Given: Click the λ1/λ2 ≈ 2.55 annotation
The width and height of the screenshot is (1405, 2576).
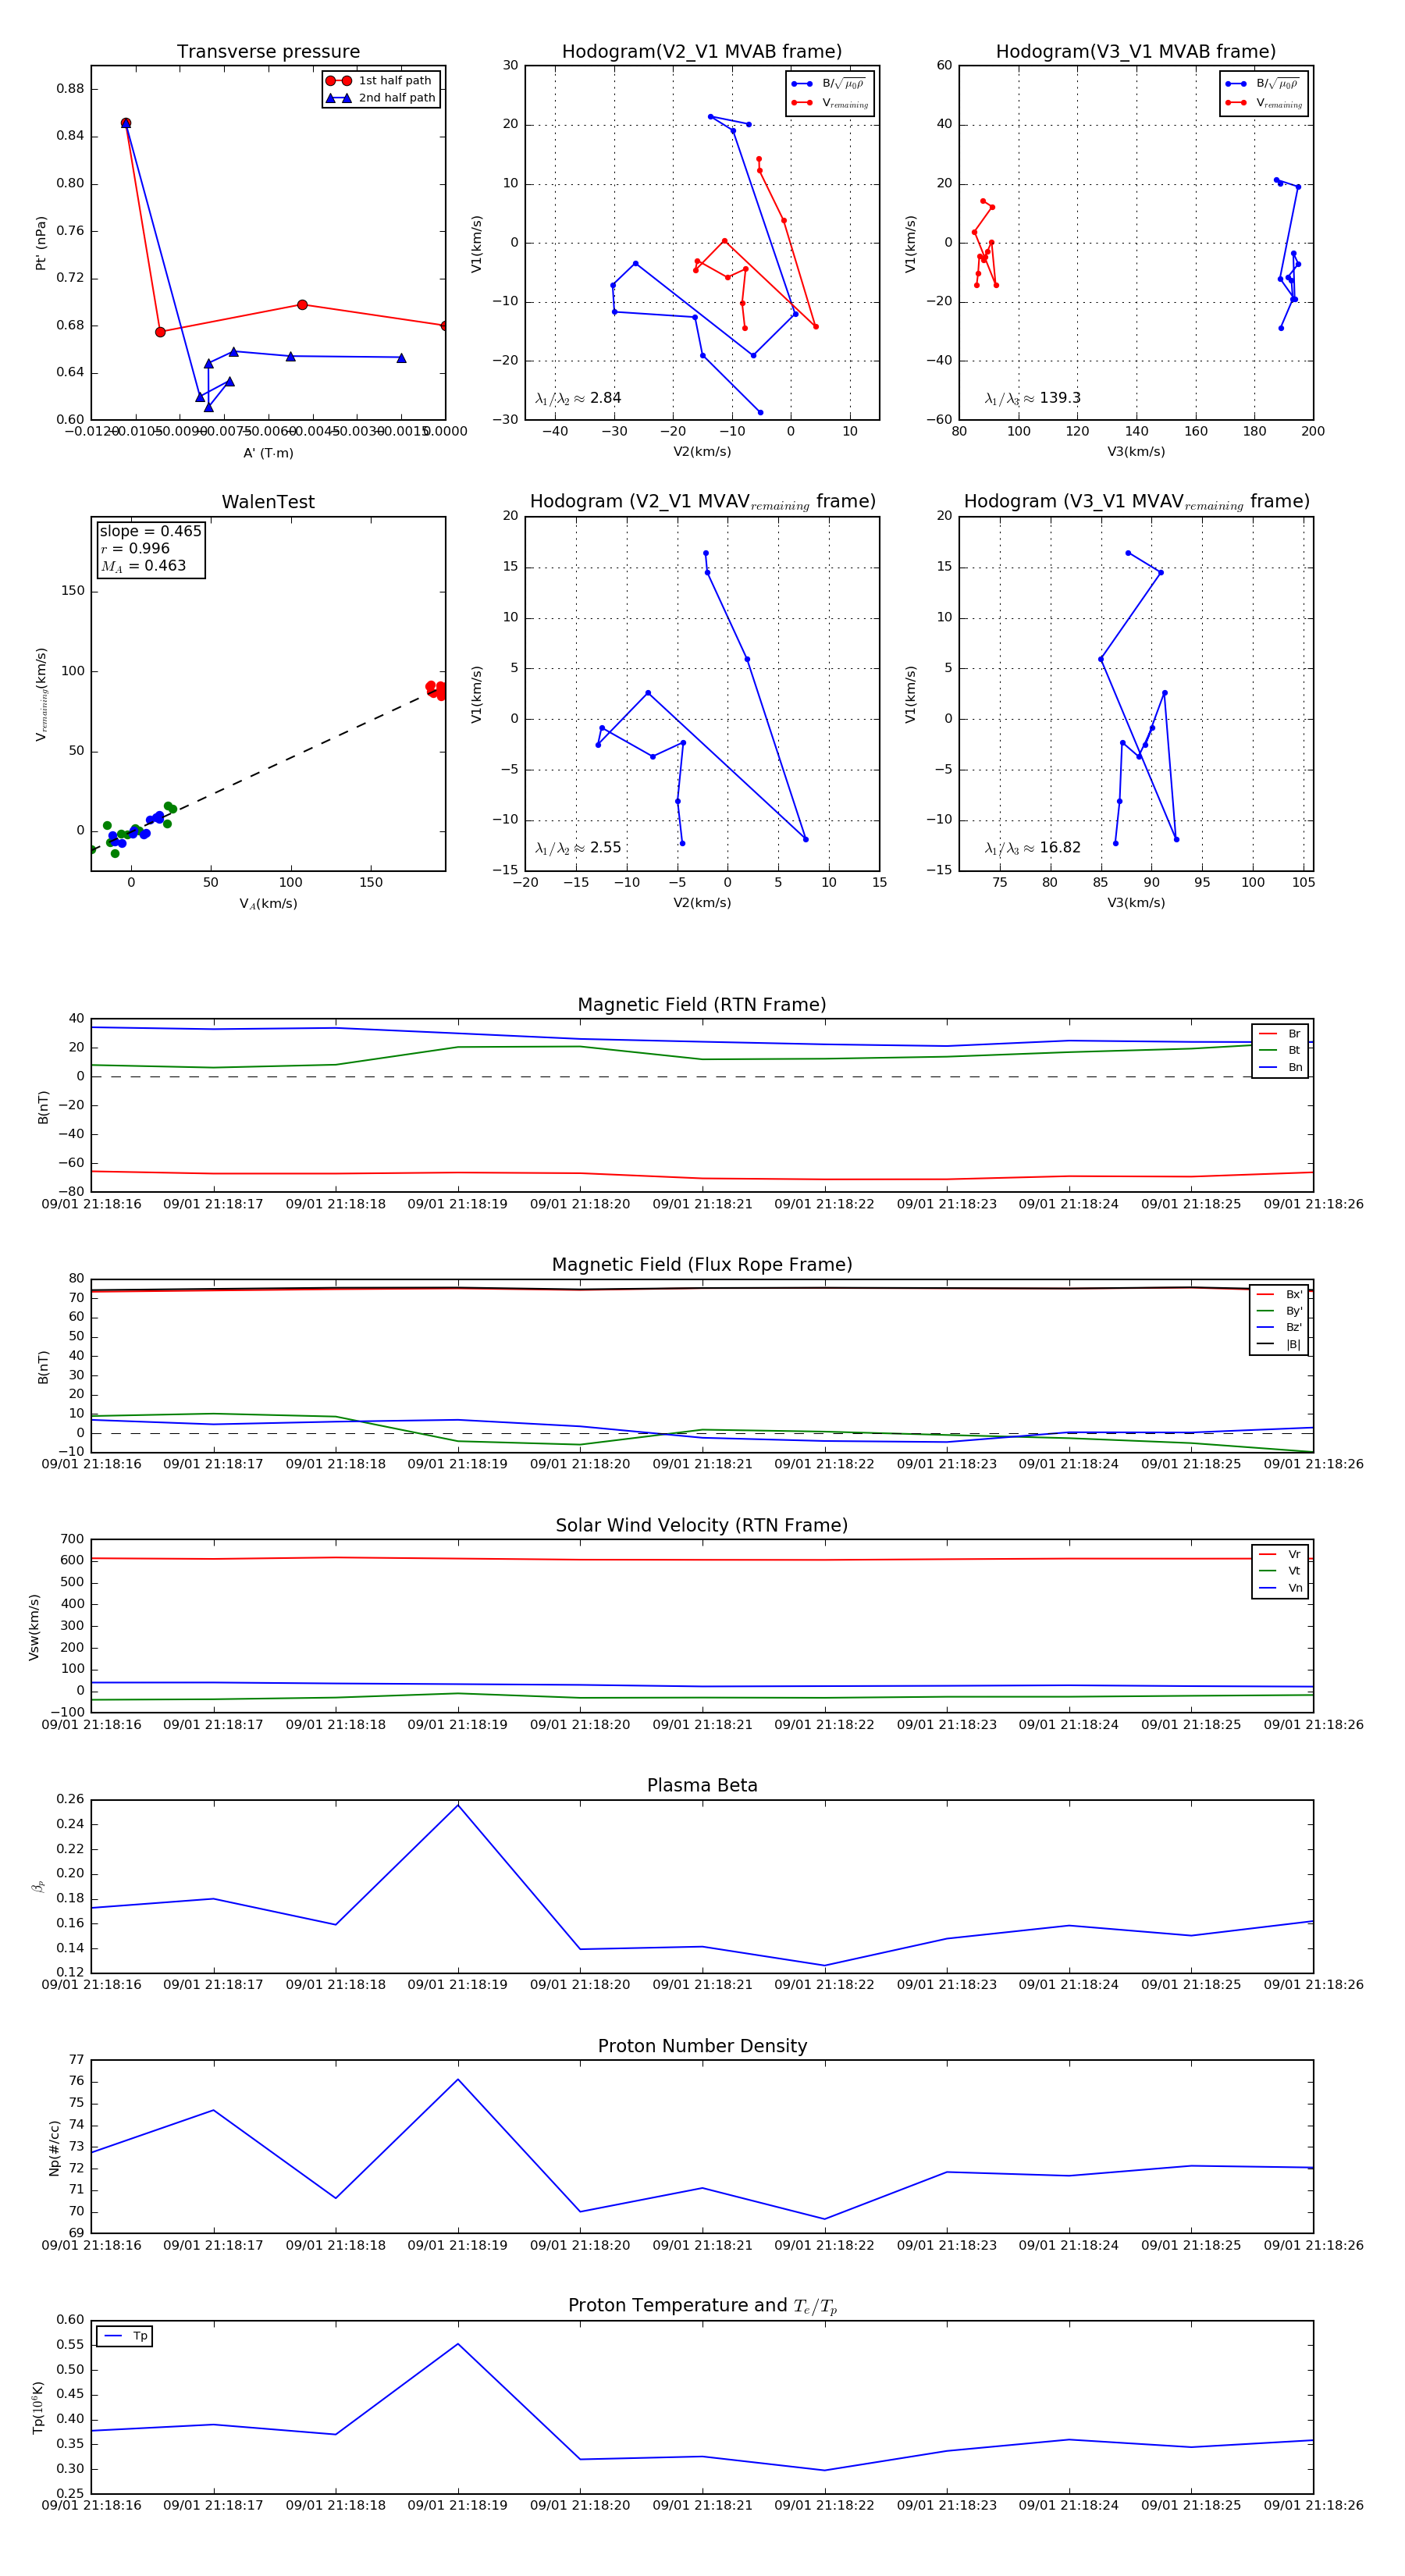Looking at the screenshot, I should (578, 848).
